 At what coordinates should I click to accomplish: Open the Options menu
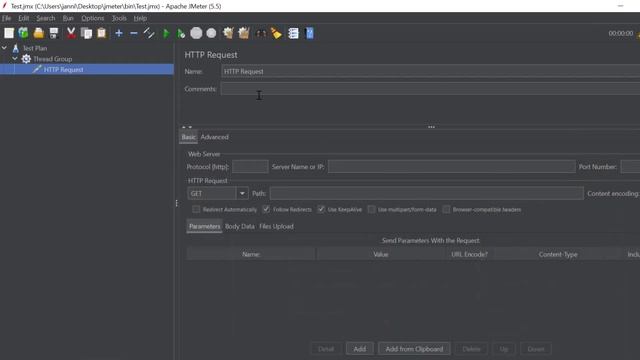click(x=93, y=18)
